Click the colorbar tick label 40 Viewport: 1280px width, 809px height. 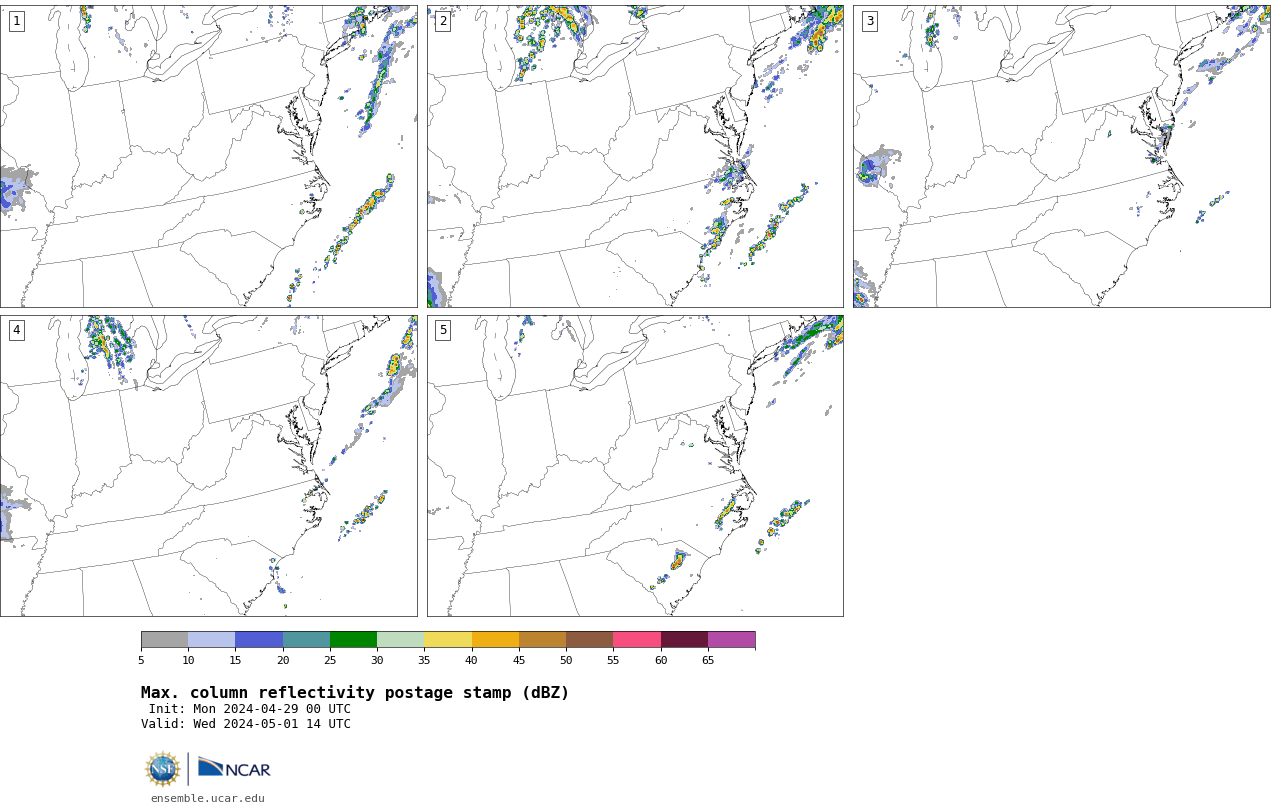pos(472,660)
